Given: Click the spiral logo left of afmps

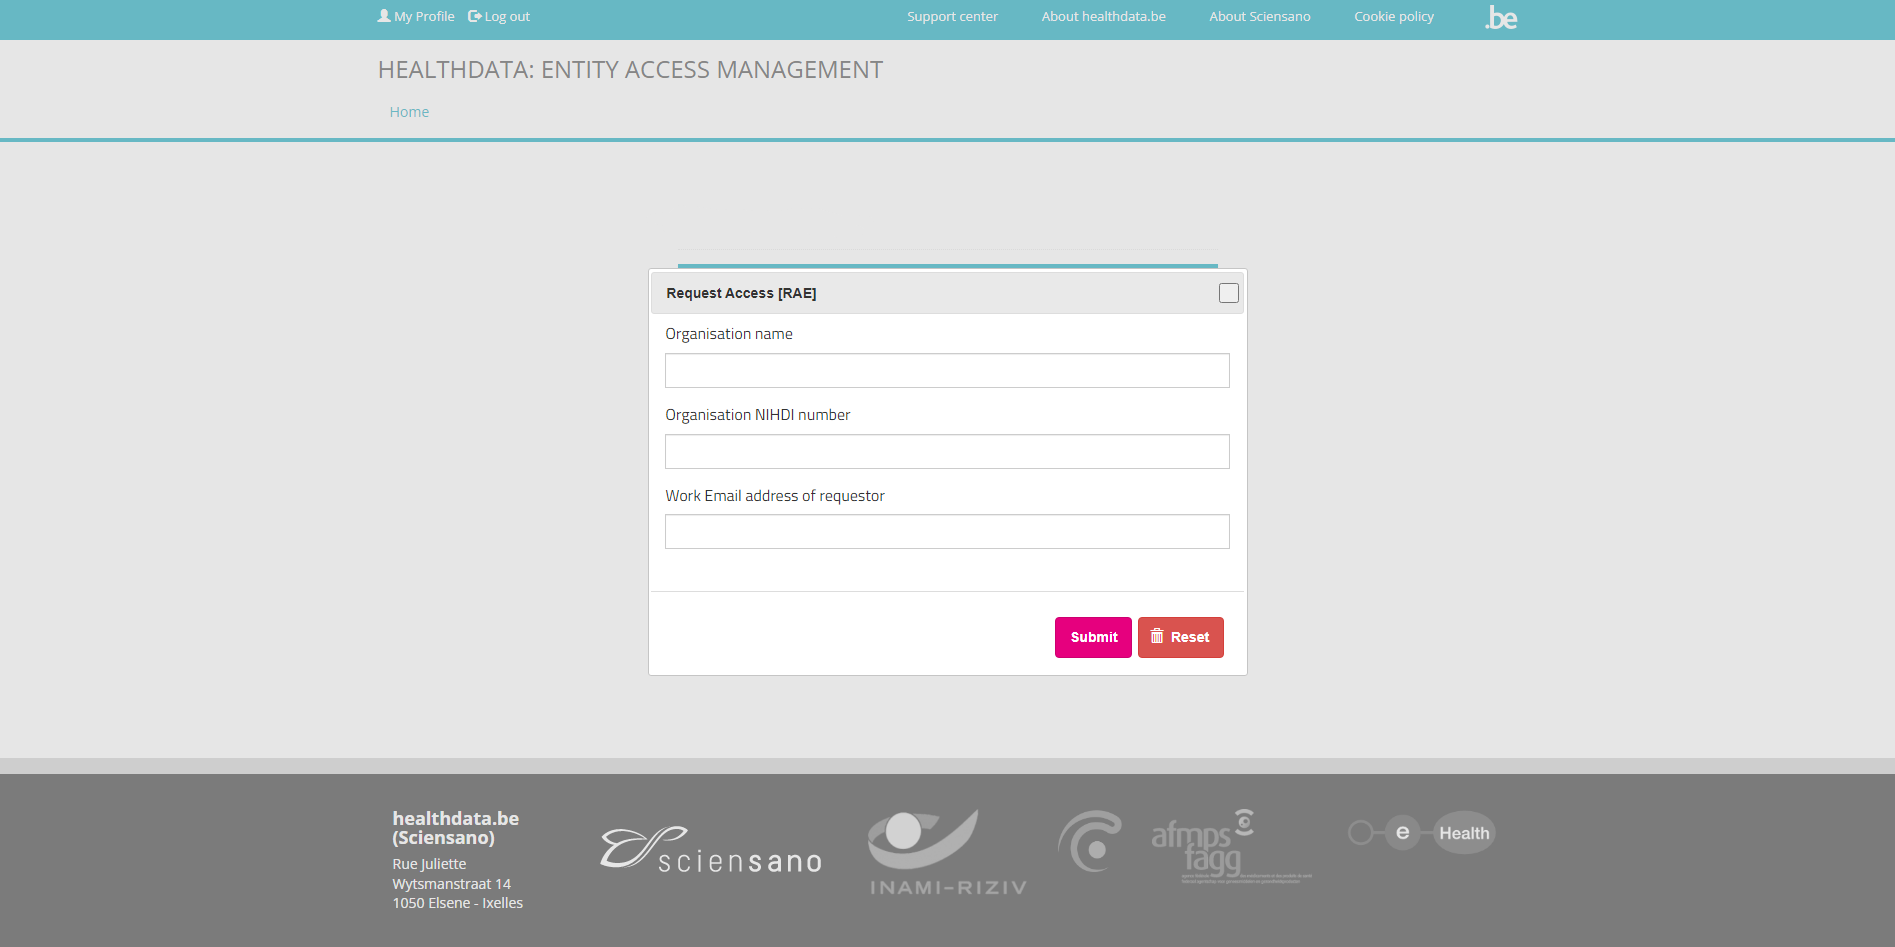Looking at the screenshot, I should pyautogui.click(x=1089, y=841).
